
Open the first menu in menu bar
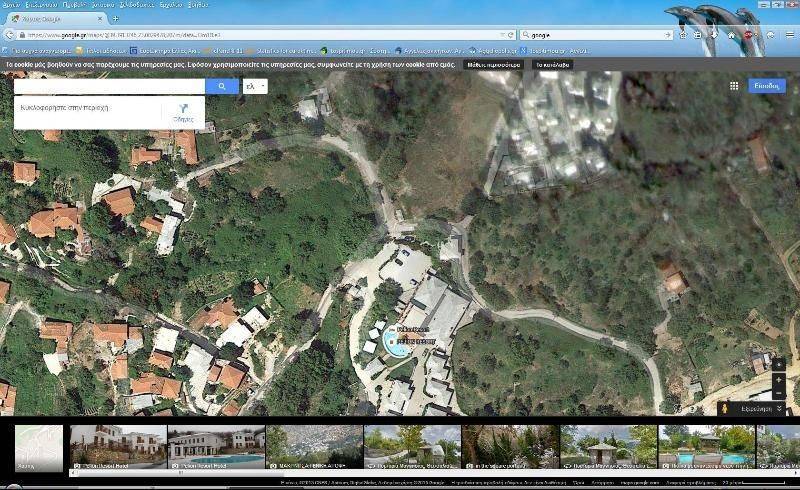pyautogui.click(x=12, y=5)
